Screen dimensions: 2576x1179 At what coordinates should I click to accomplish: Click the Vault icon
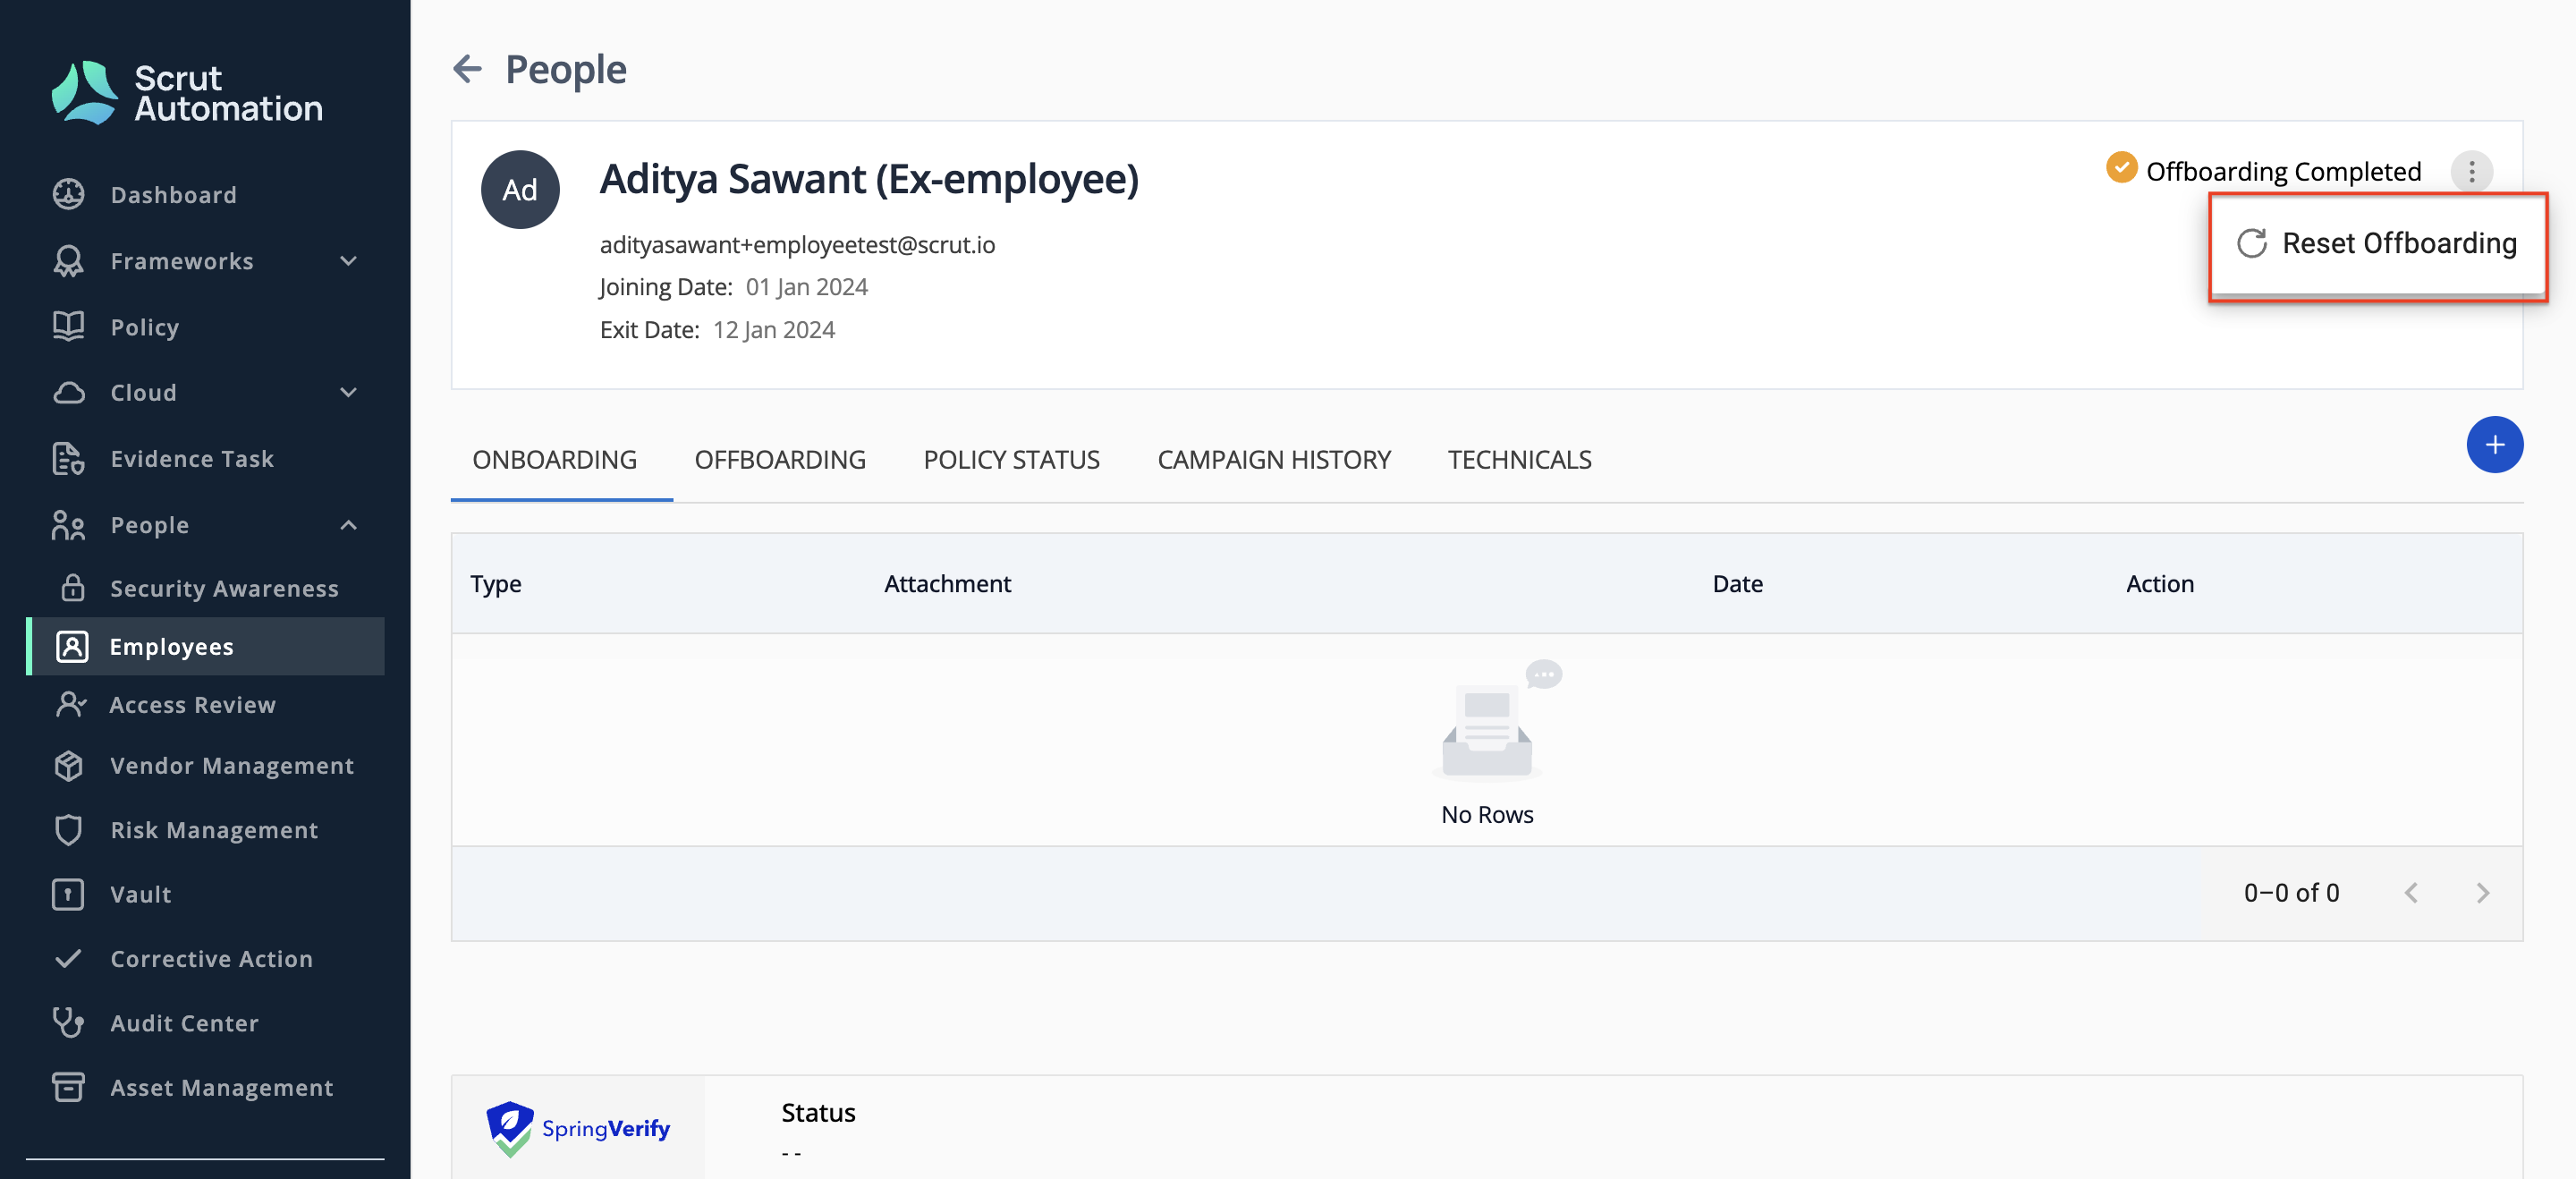[x=68, y=894]
